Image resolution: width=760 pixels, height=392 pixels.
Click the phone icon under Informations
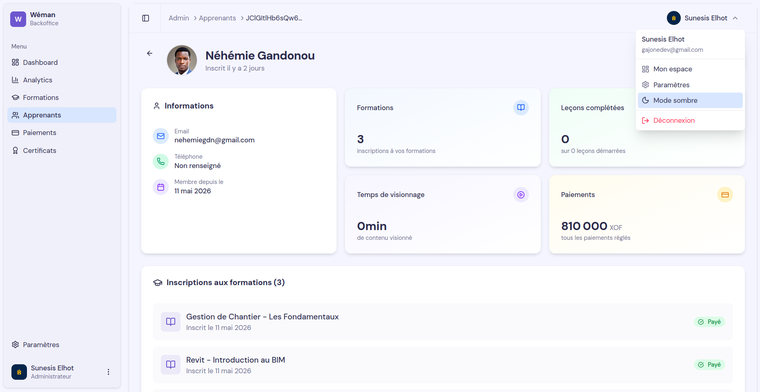(x=160, y=161)
